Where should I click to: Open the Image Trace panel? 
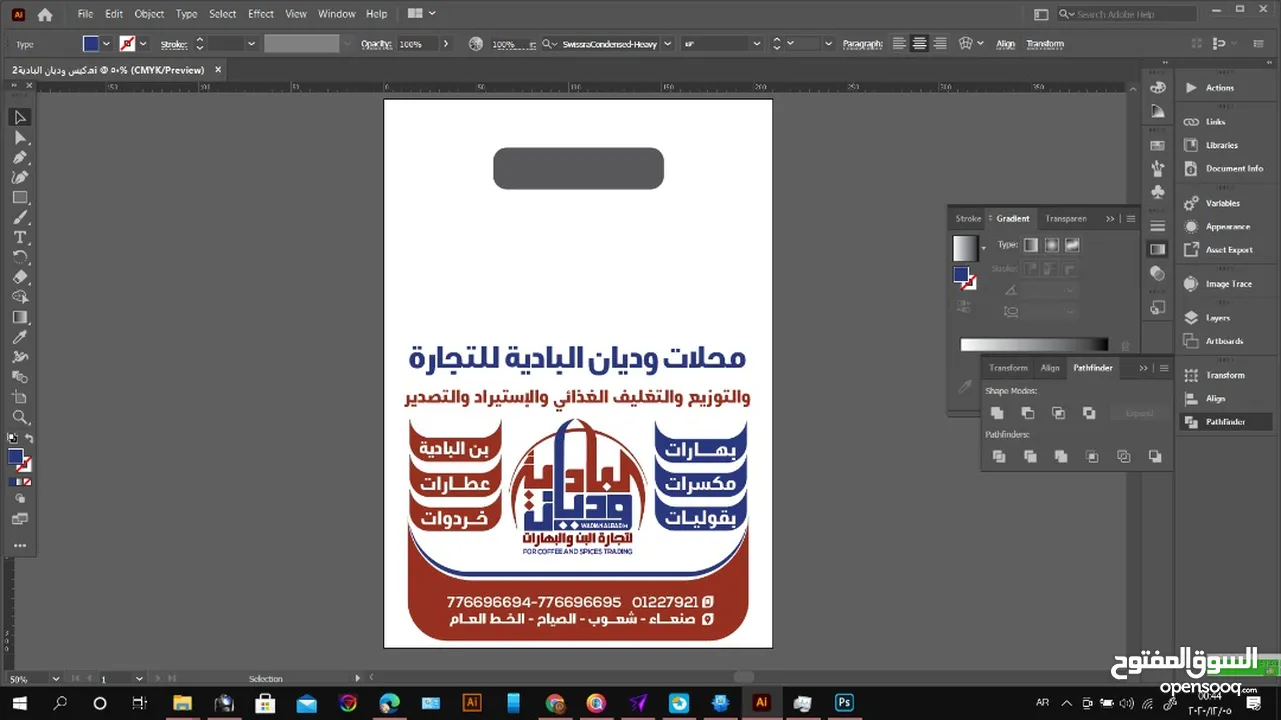(1228, 284)
